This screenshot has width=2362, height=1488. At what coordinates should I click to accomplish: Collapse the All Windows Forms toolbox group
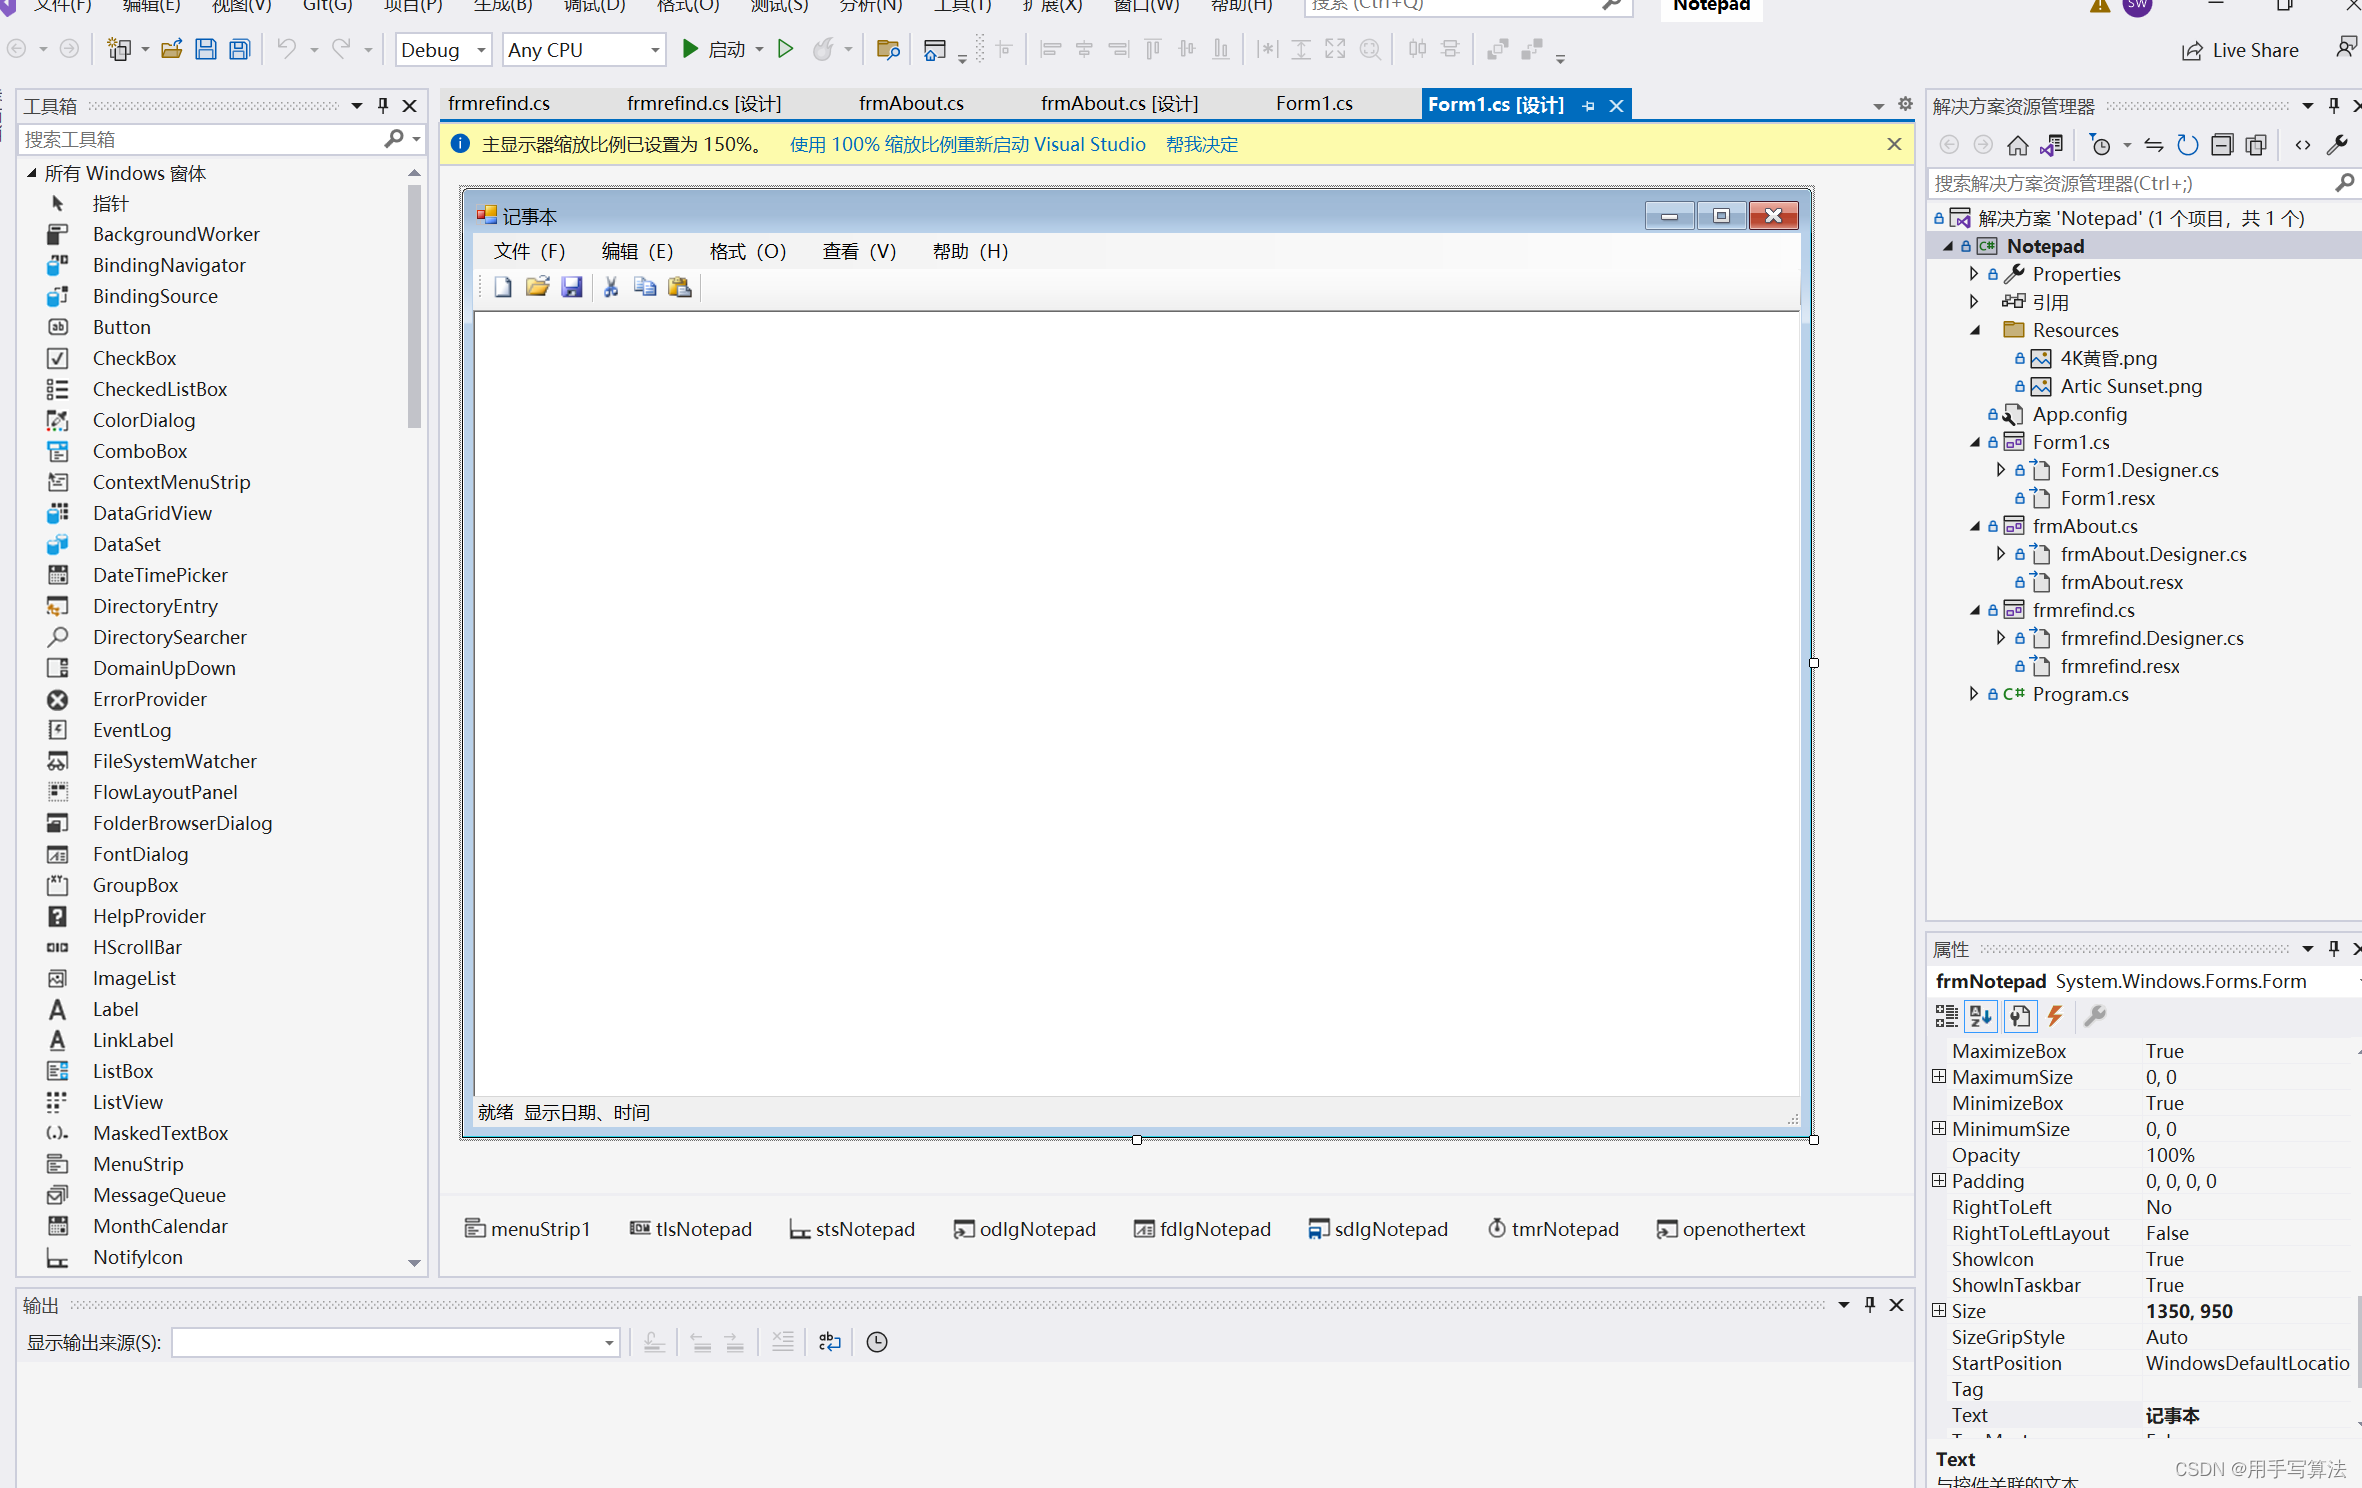click(32, 174)
